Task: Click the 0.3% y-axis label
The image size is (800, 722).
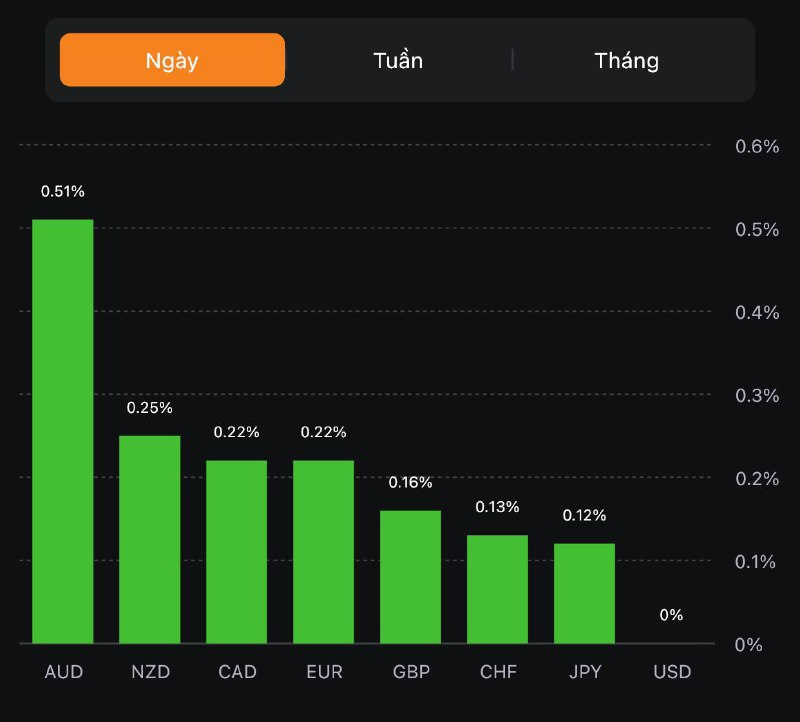Action: click(757, 396)
